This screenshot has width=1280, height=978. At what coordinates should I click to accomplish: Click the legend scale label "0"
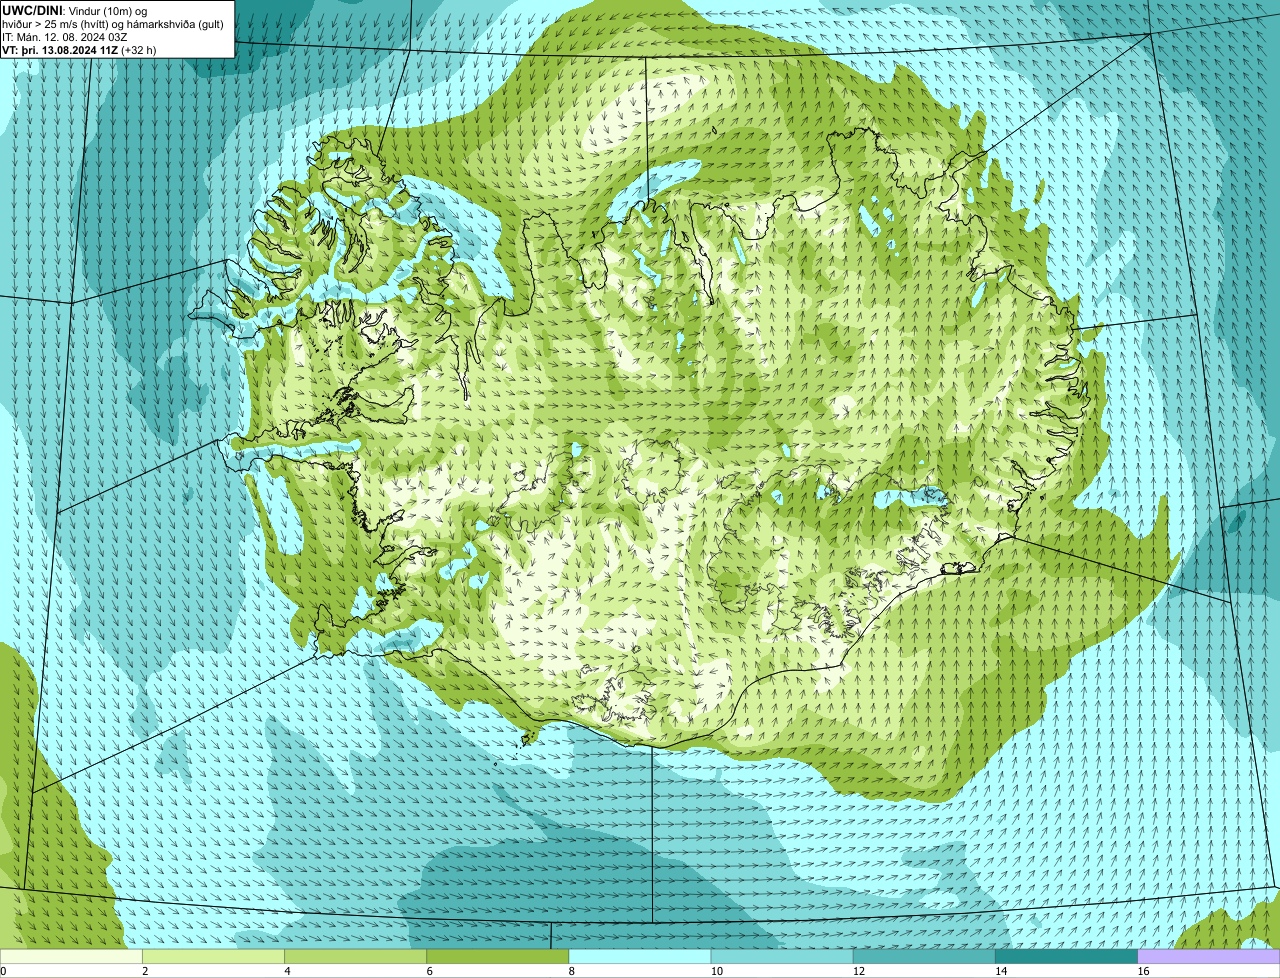[3, 971]
